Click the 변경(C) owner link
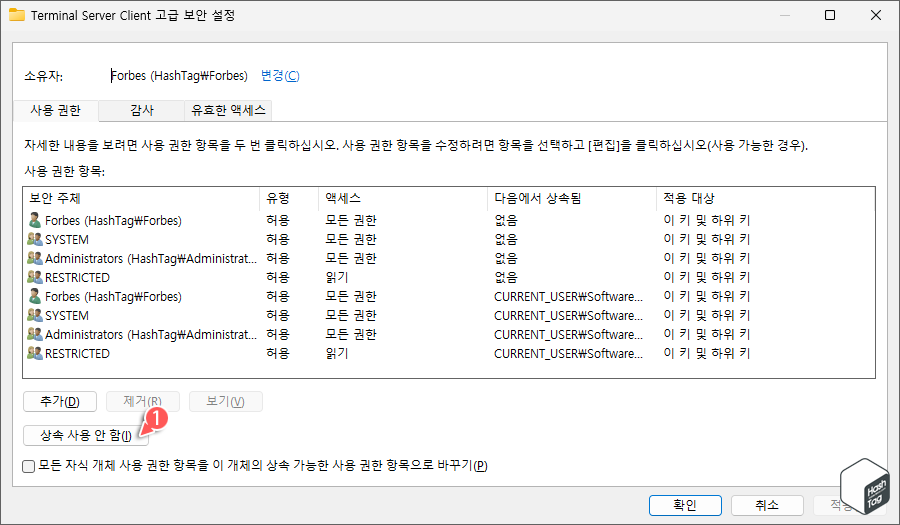This screenshot has width=900, height=525. (280, 76)
